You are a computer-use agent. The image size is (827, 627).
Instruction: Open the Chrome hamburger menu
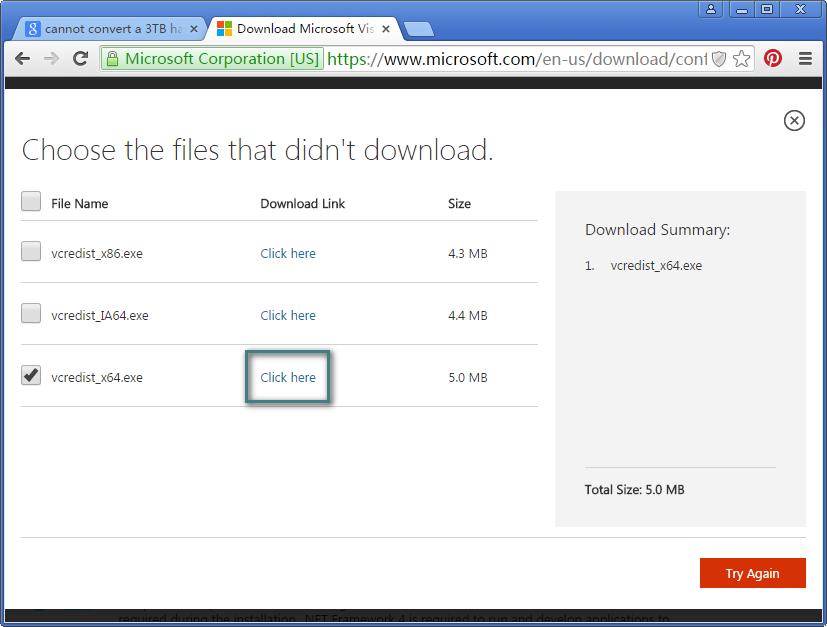tap(805, 59)
